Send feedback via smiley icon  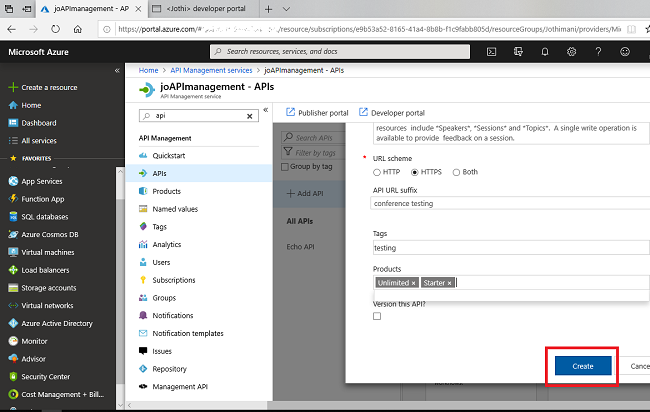pyautogui.click(x=625, y=52)
